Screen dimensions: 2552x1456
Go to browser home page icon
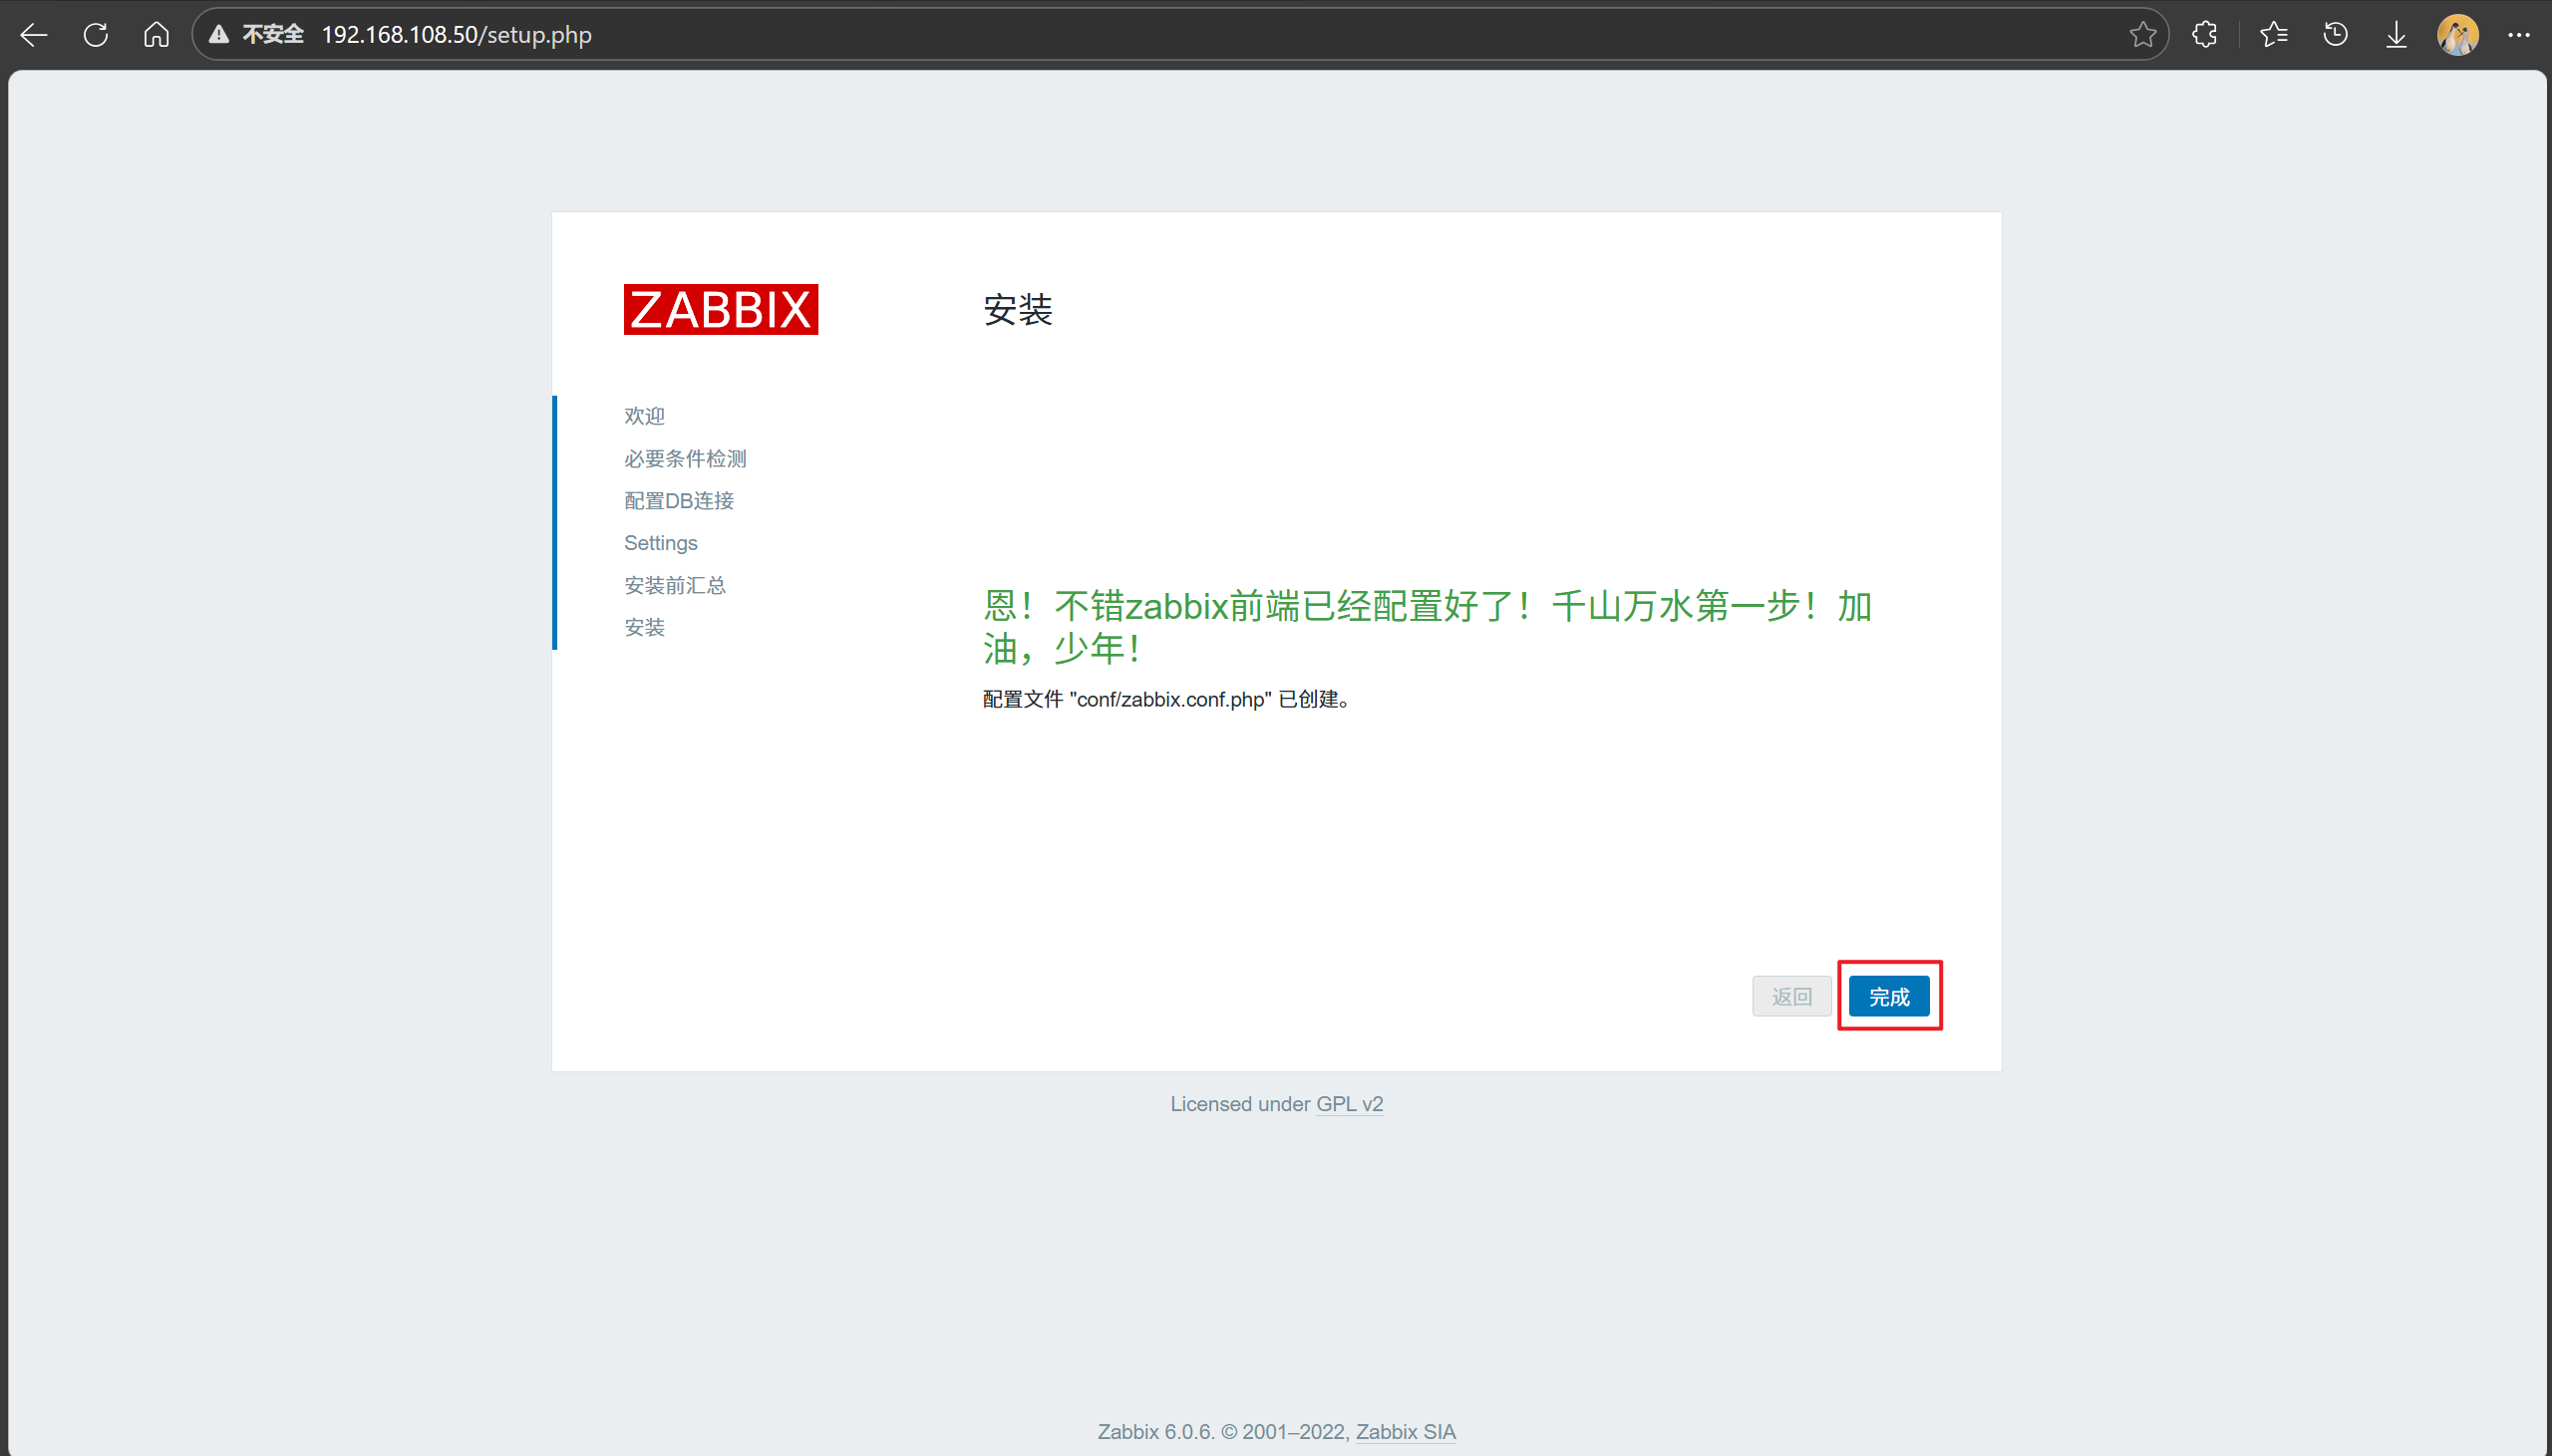(156, 35)
